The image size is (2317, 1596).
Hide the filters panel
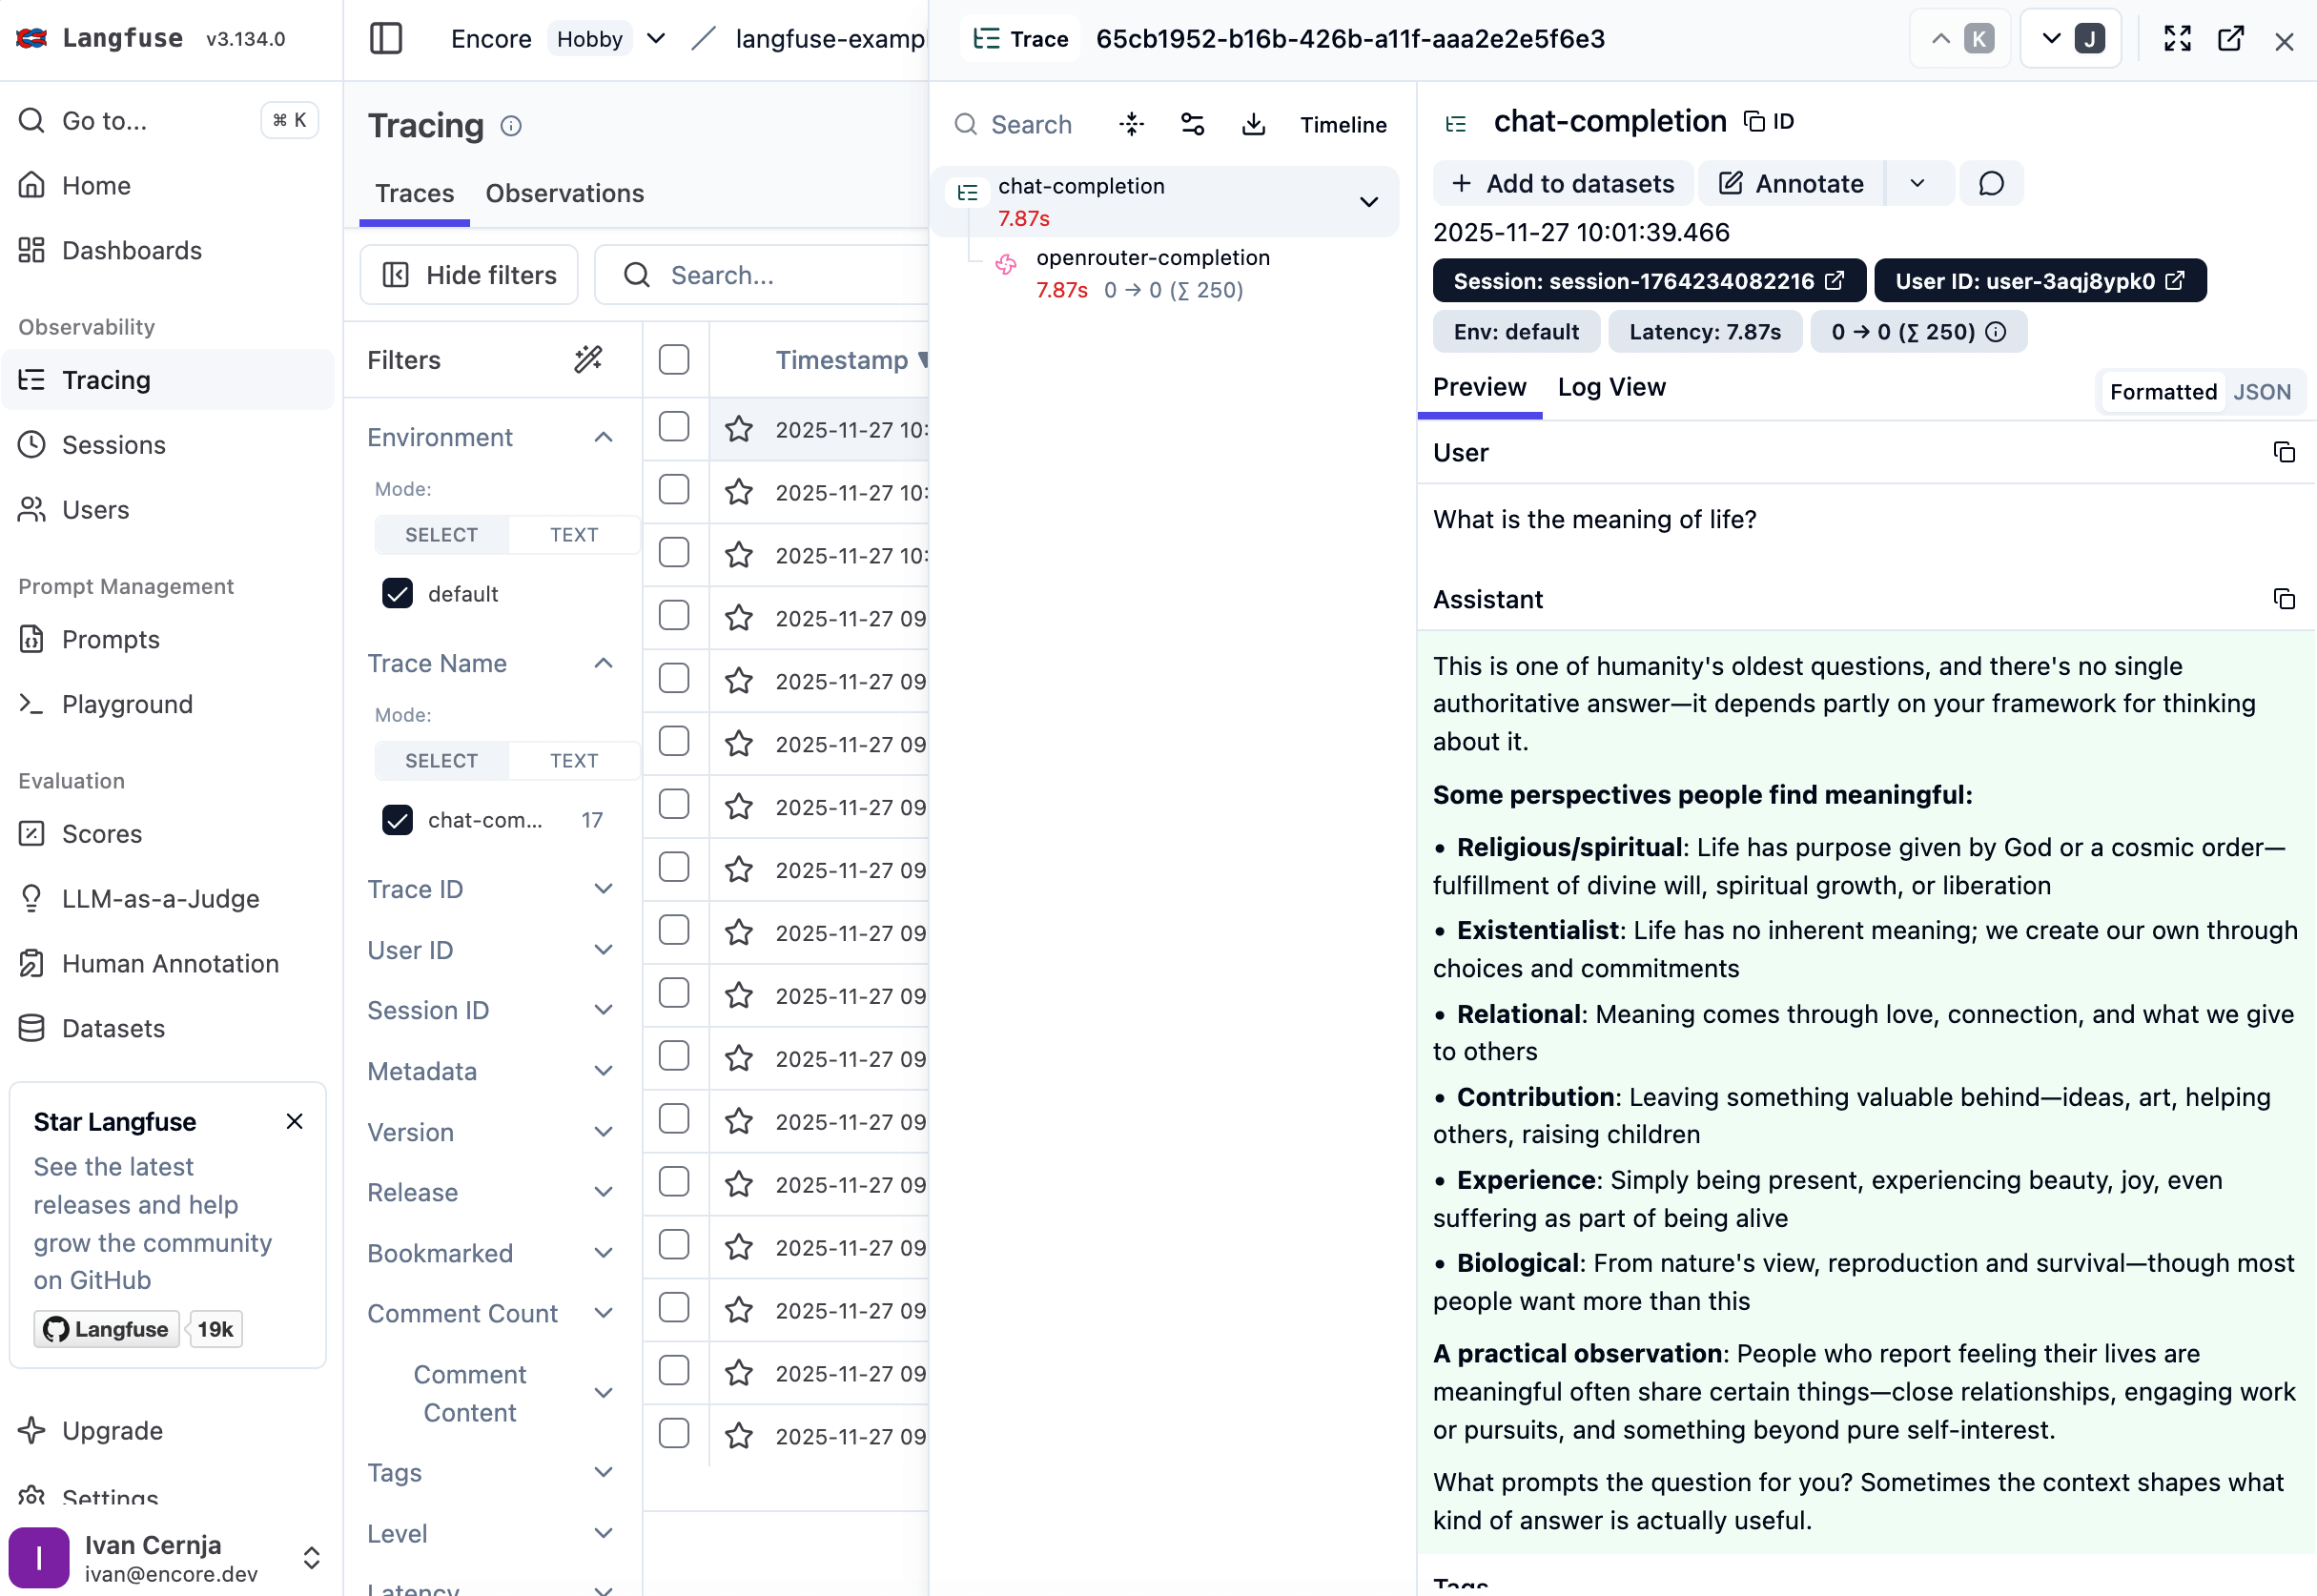[468, 274]
